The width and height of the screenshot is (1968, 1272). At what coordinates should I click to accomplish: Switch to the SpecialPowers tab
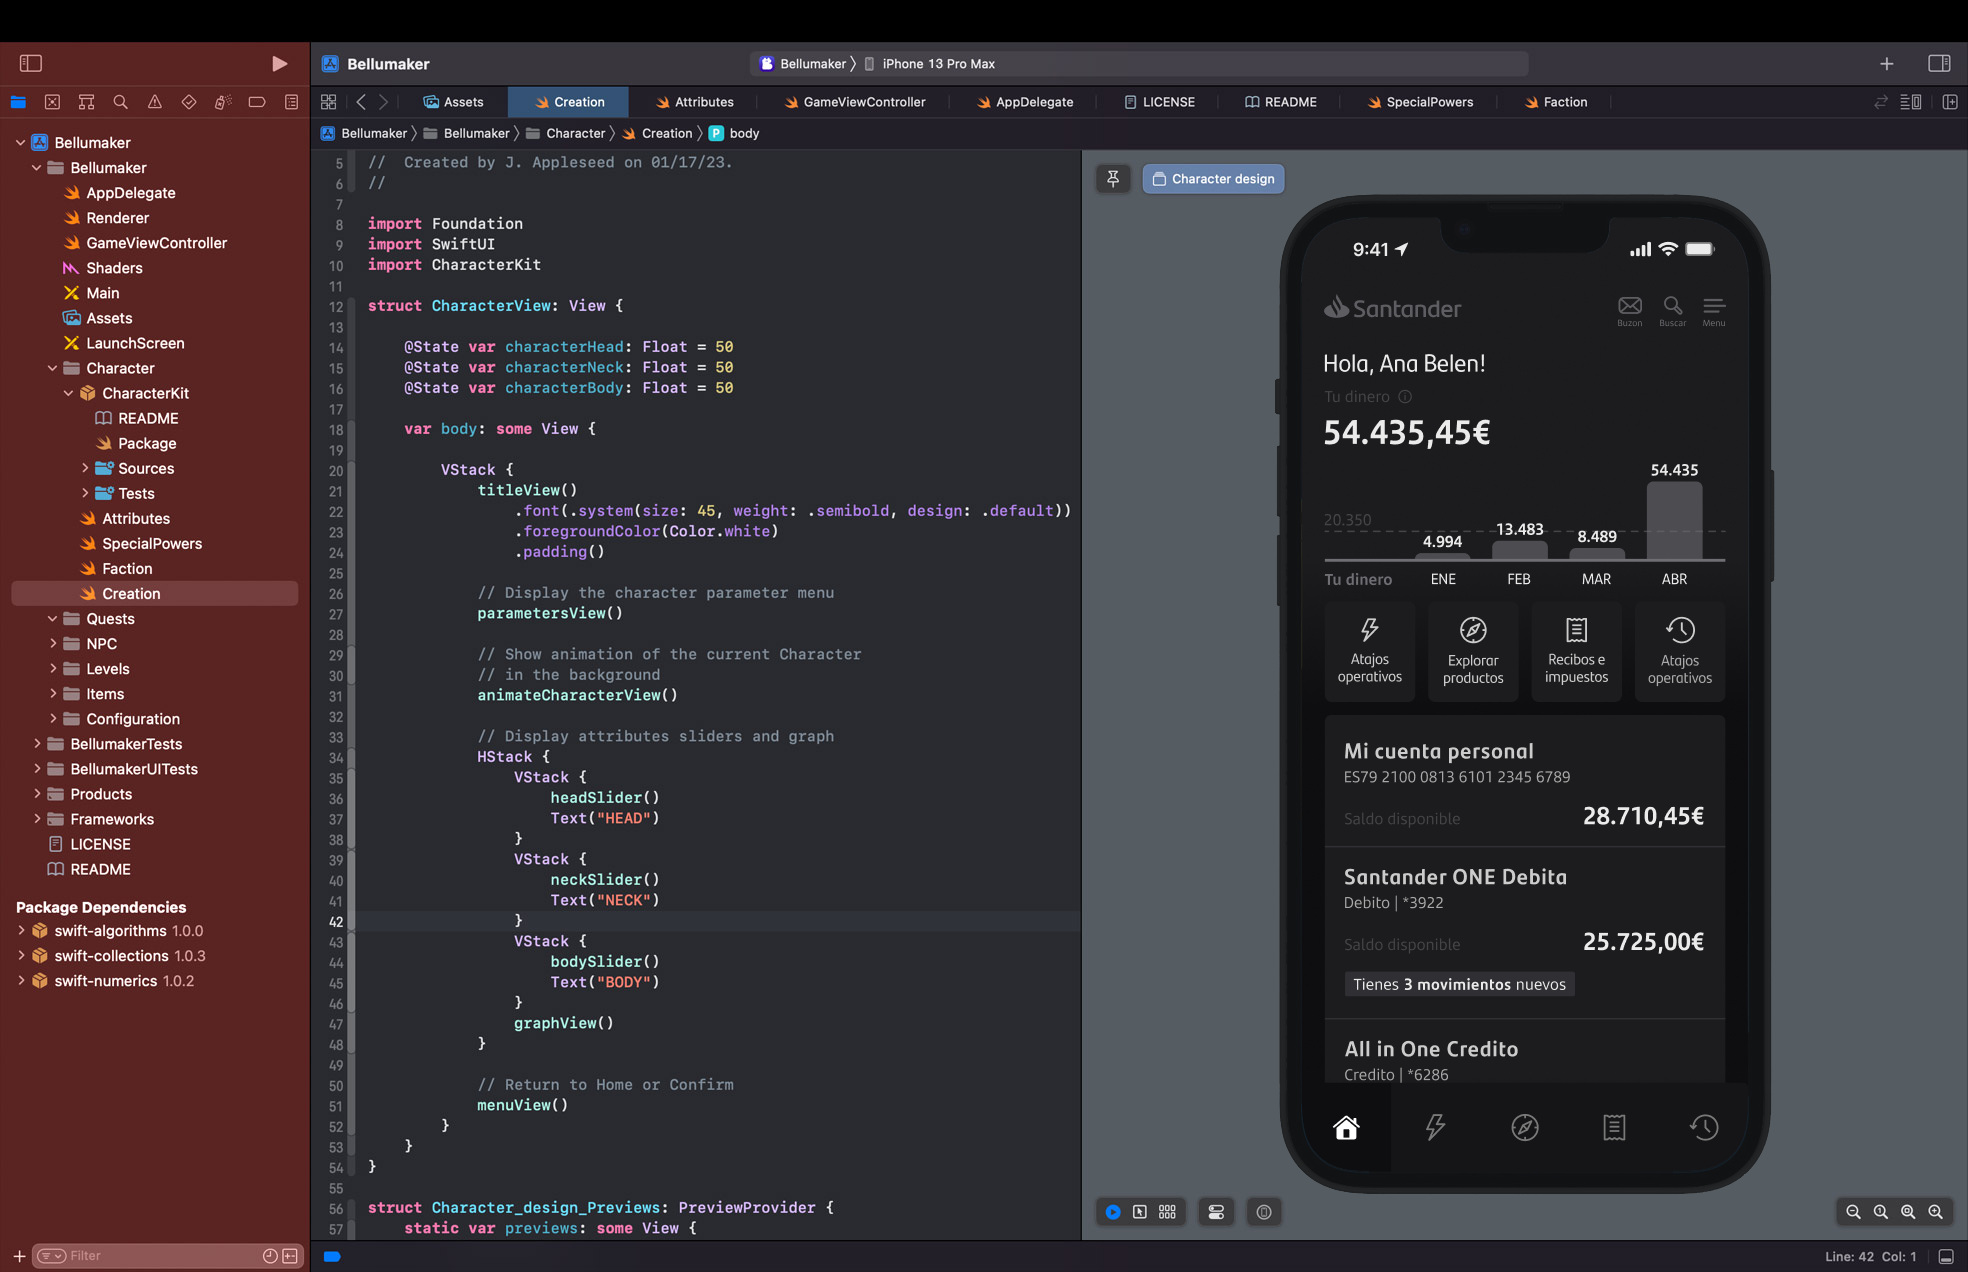(1420, 102)
